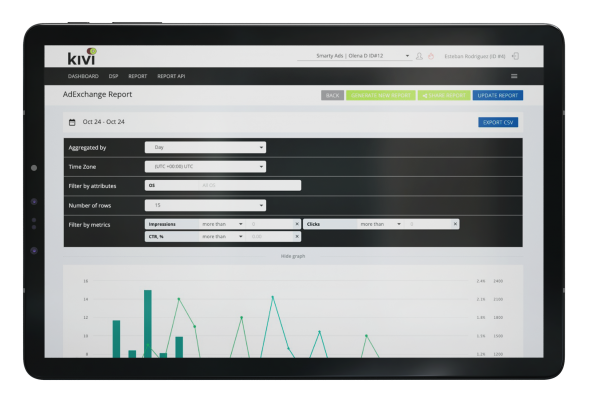Go to the DASHBOARD menu

tap(83, 76)
